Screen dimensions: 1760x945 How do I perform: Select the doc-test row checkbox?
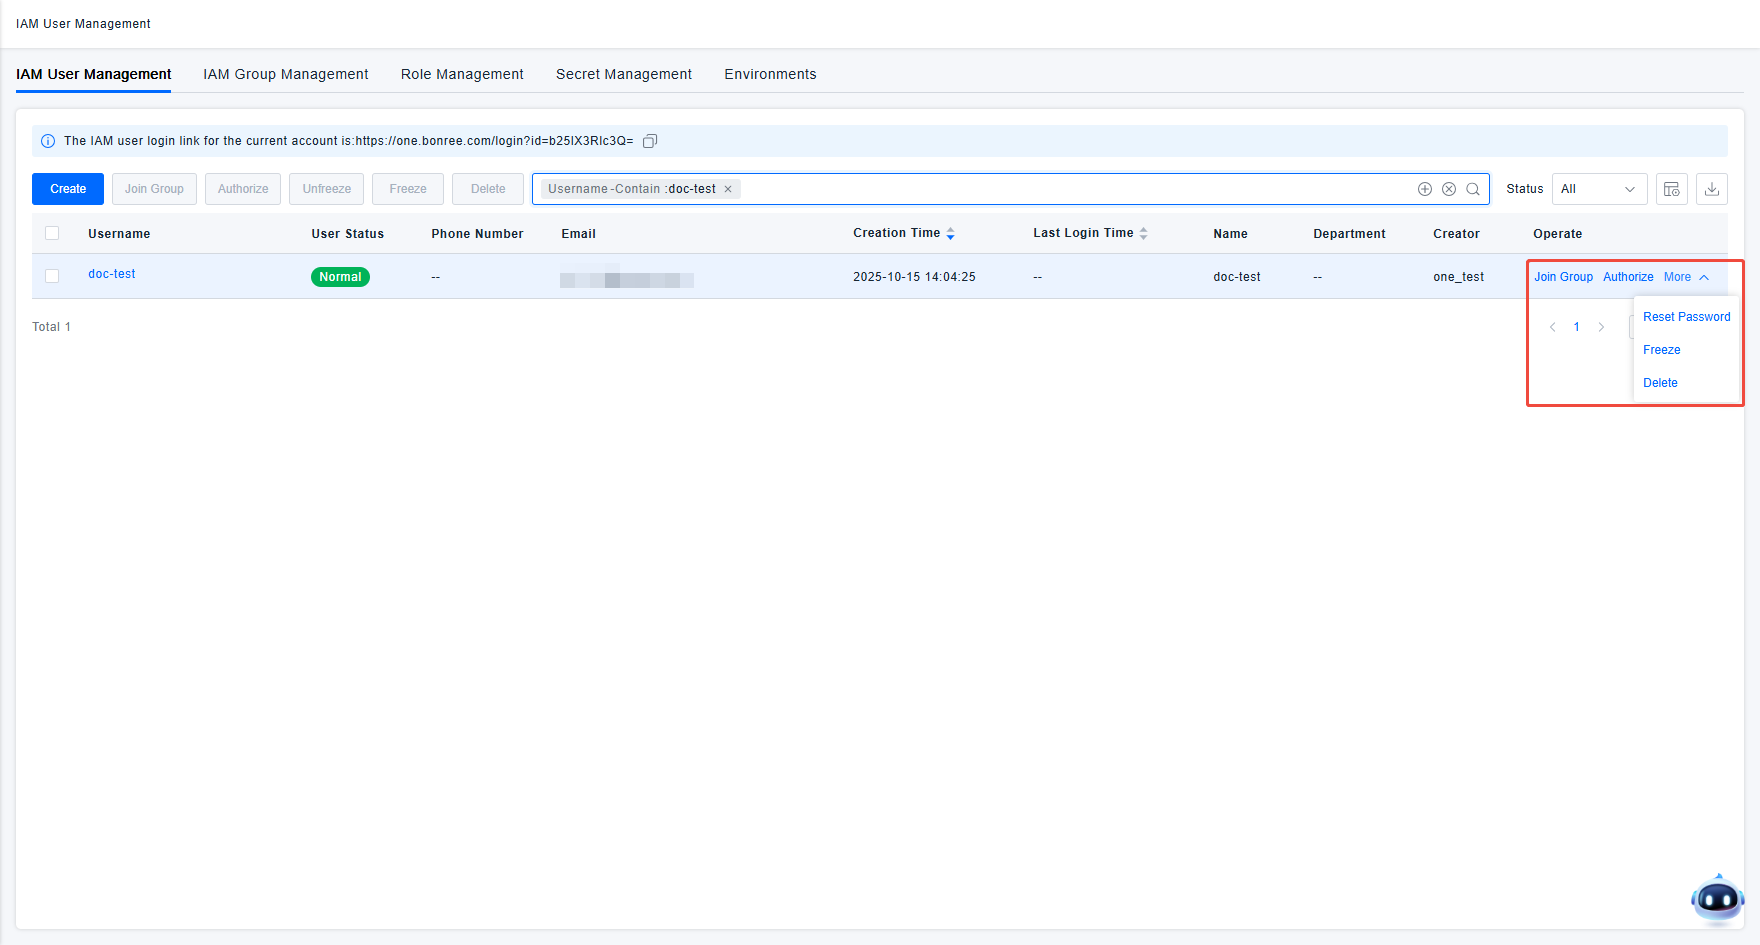click(x=52, y=276)
